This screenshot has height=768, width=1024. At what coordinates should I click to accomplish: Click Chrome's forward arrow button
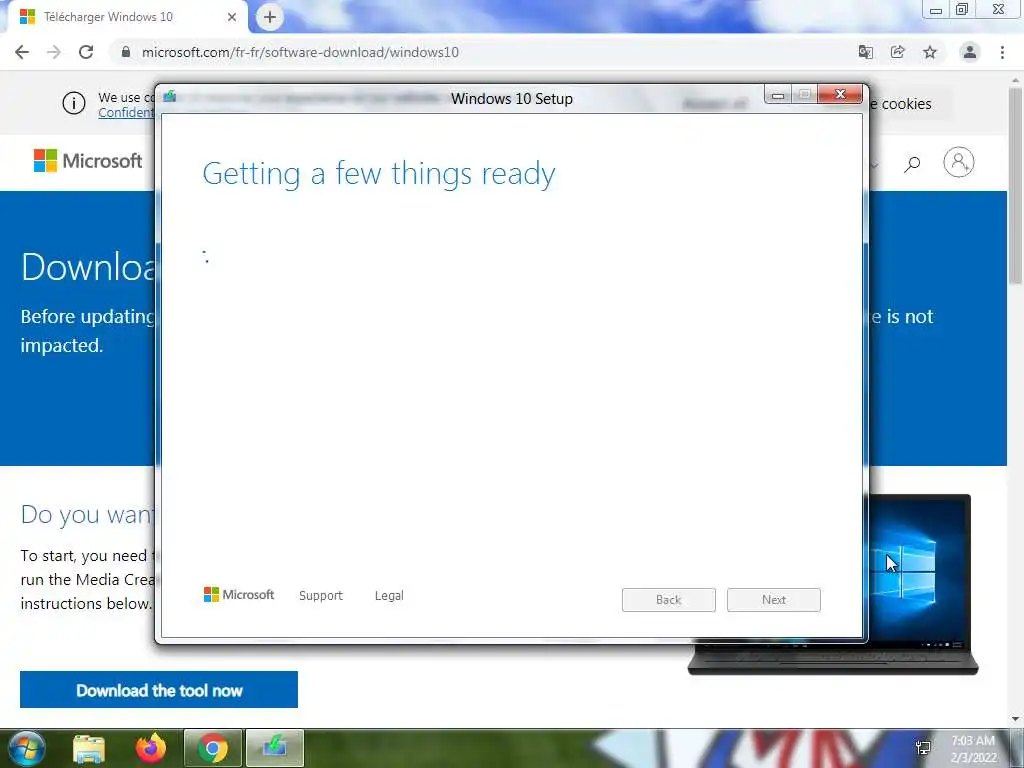tap(54, 52)
